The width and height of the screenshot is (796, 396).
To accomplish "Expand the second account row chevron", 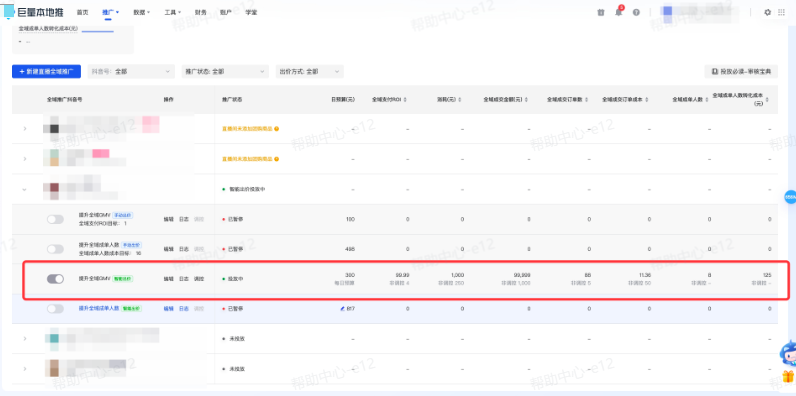I will point(24,159).
